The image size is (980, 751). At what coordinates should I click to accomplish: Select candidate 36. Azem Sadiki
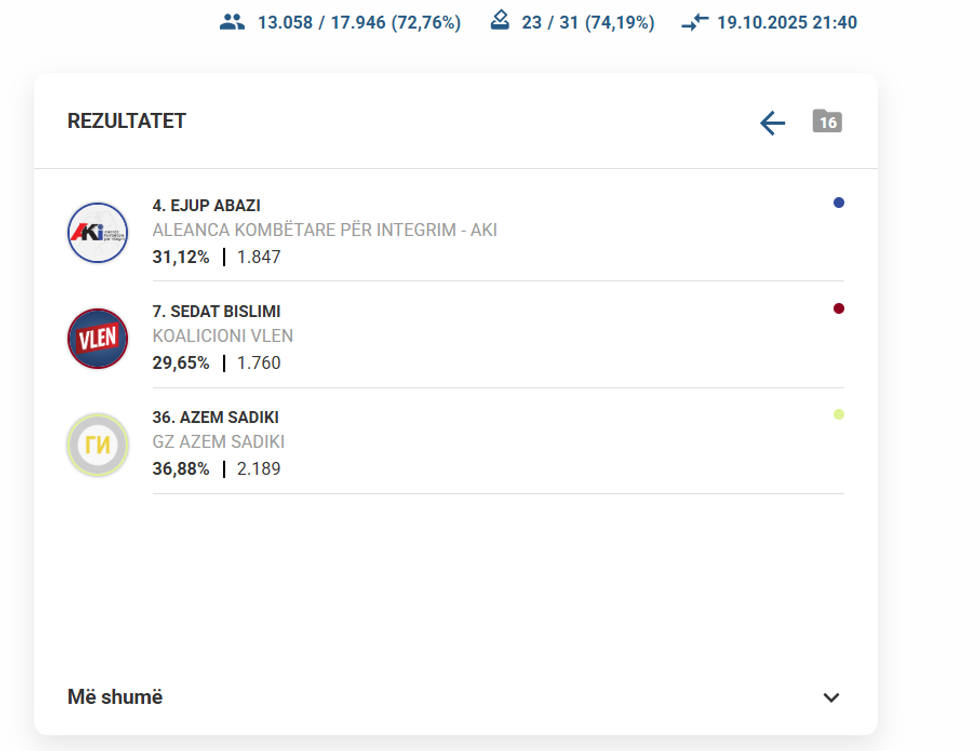(x=215, y=417)
